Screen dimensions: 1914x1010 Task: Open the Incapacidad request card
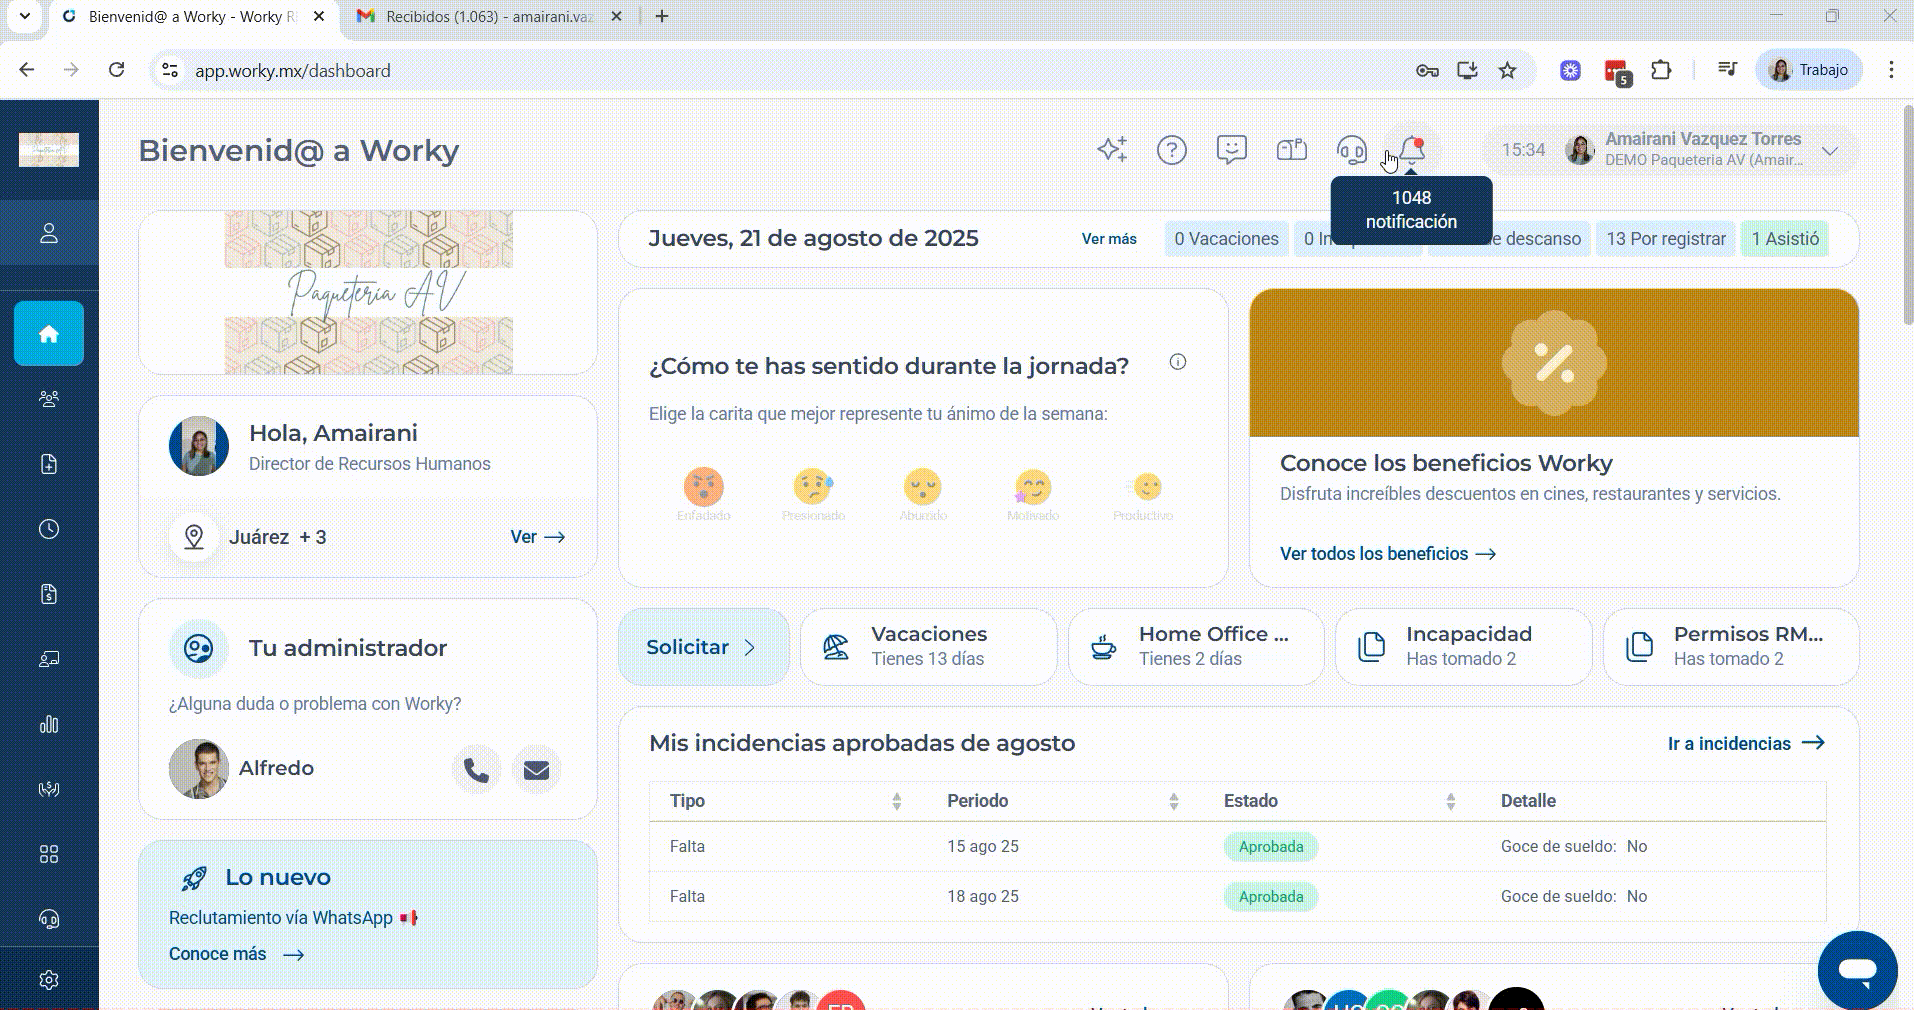[1463, 647]
